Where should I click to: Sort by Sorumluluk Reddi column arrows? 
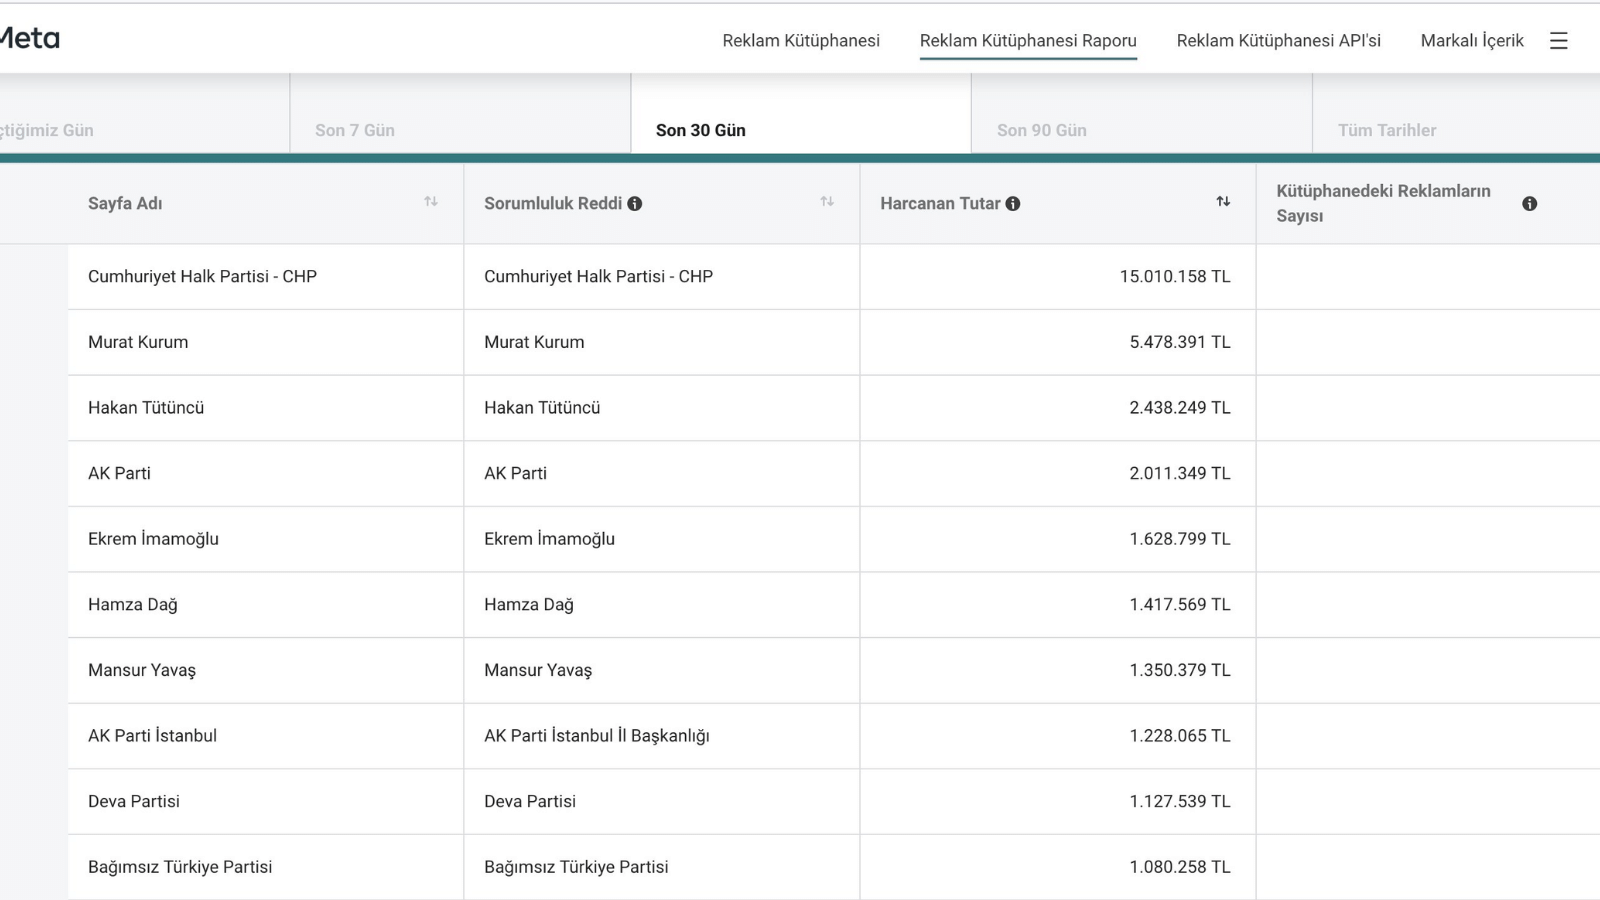[x=827, y=202]
